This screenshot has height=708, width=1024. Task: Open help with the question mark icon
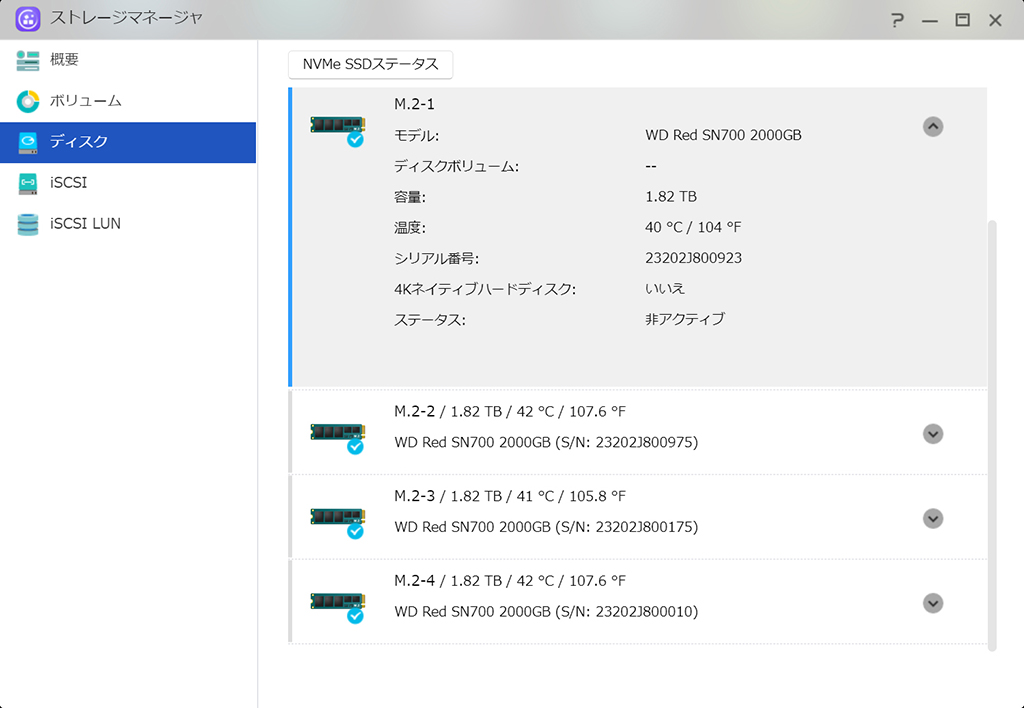pos(897,20)
